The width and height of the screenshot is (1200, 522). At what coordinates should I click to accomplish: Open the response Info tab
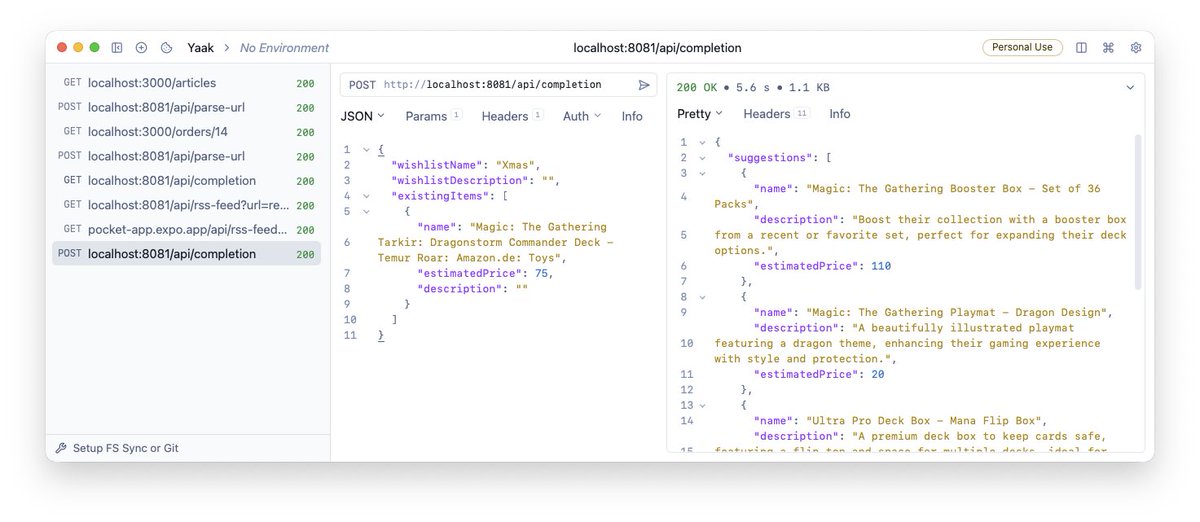pos(840,114)
